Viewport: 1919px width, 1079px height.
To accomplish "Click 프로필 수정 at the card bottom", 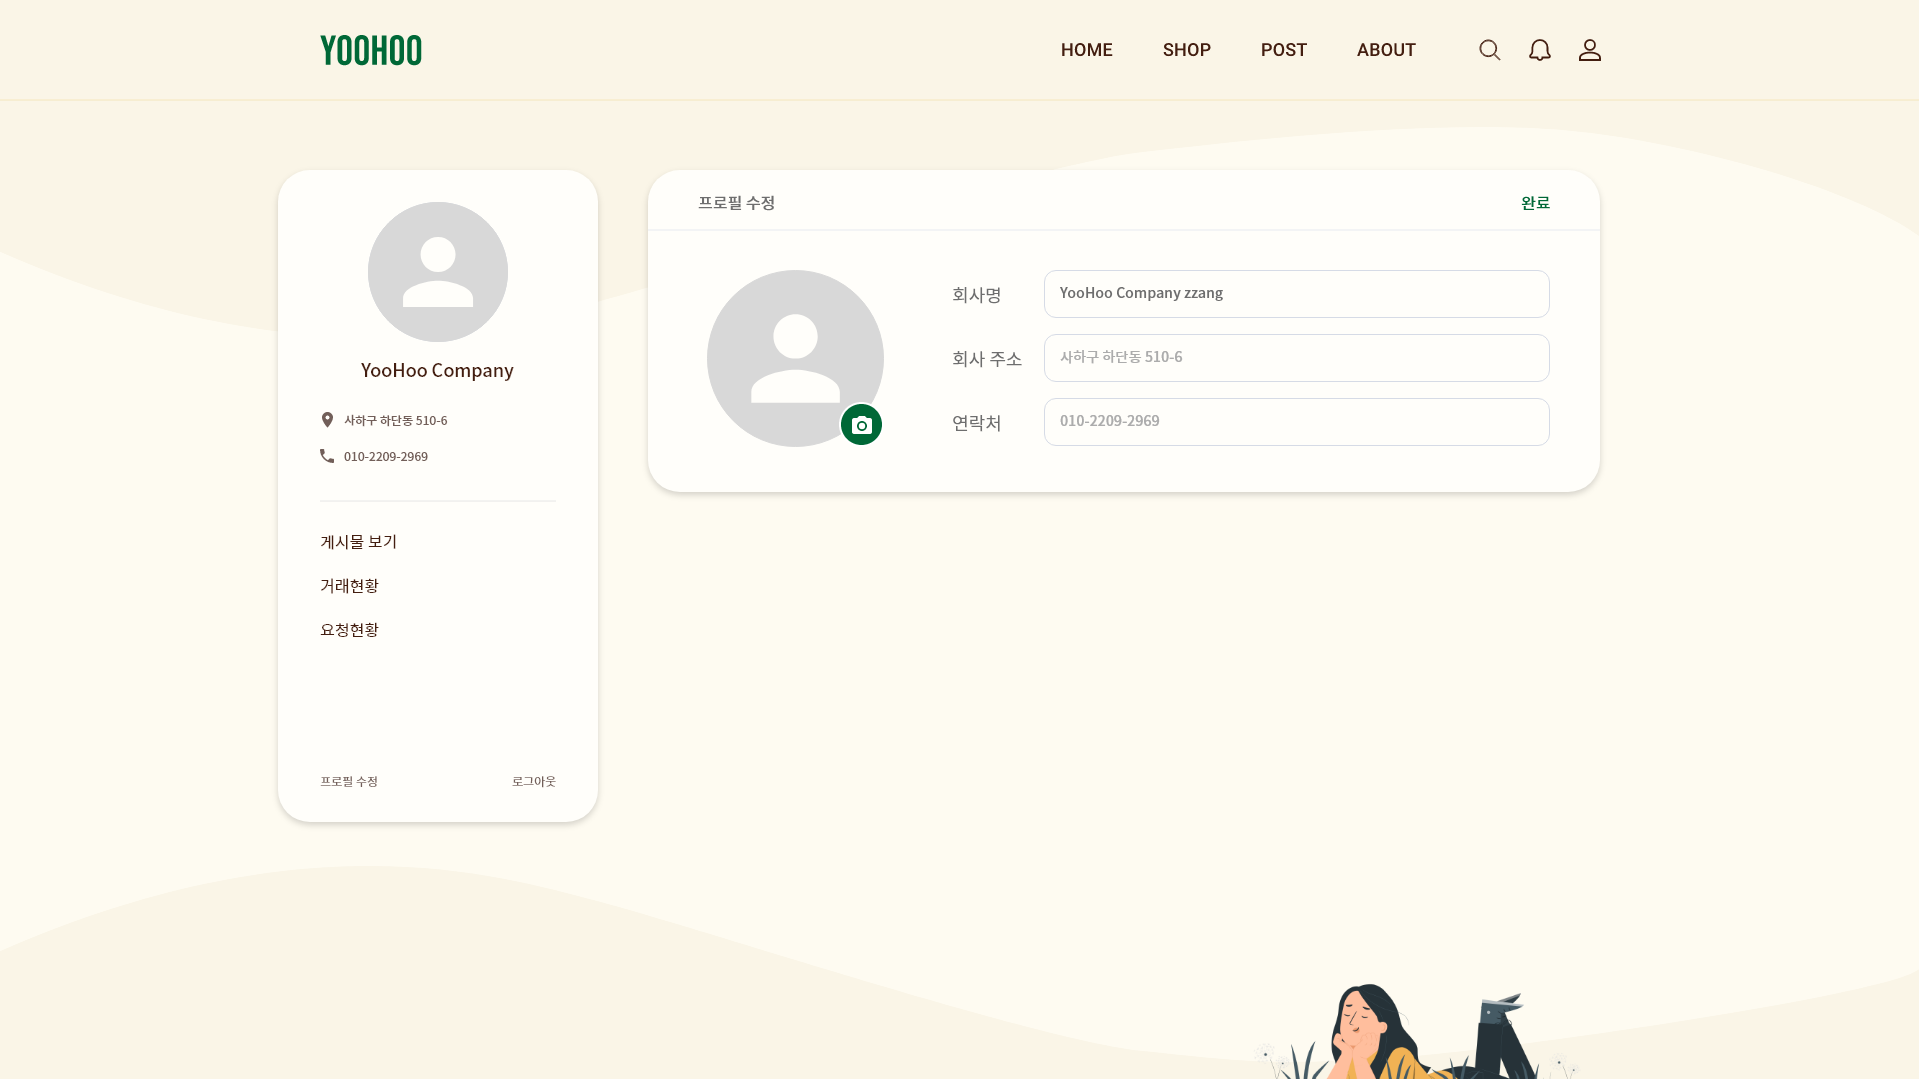I will [x=348, y=781].
